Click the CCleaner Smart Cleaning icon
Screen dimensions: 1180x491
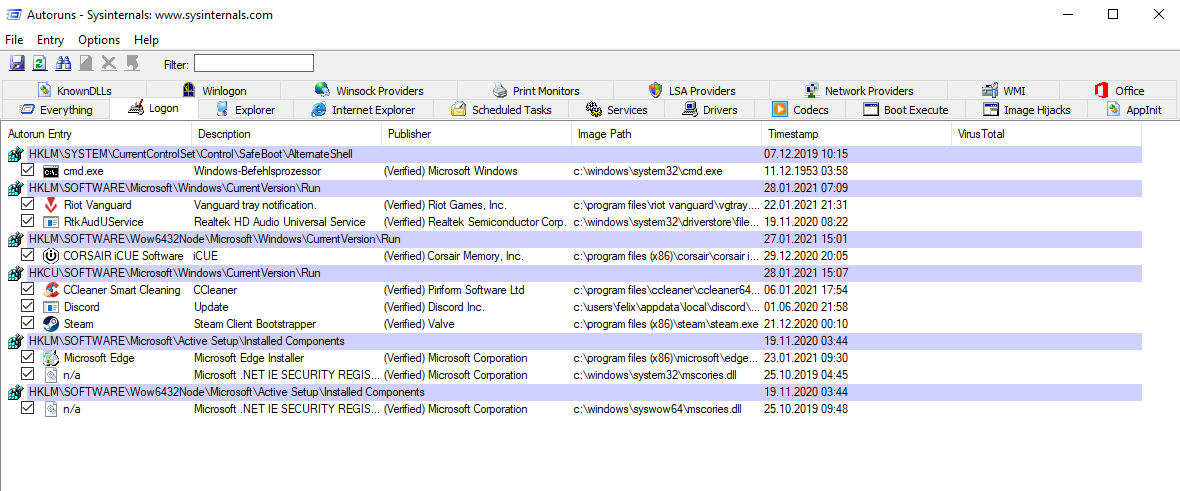point(50,290)
